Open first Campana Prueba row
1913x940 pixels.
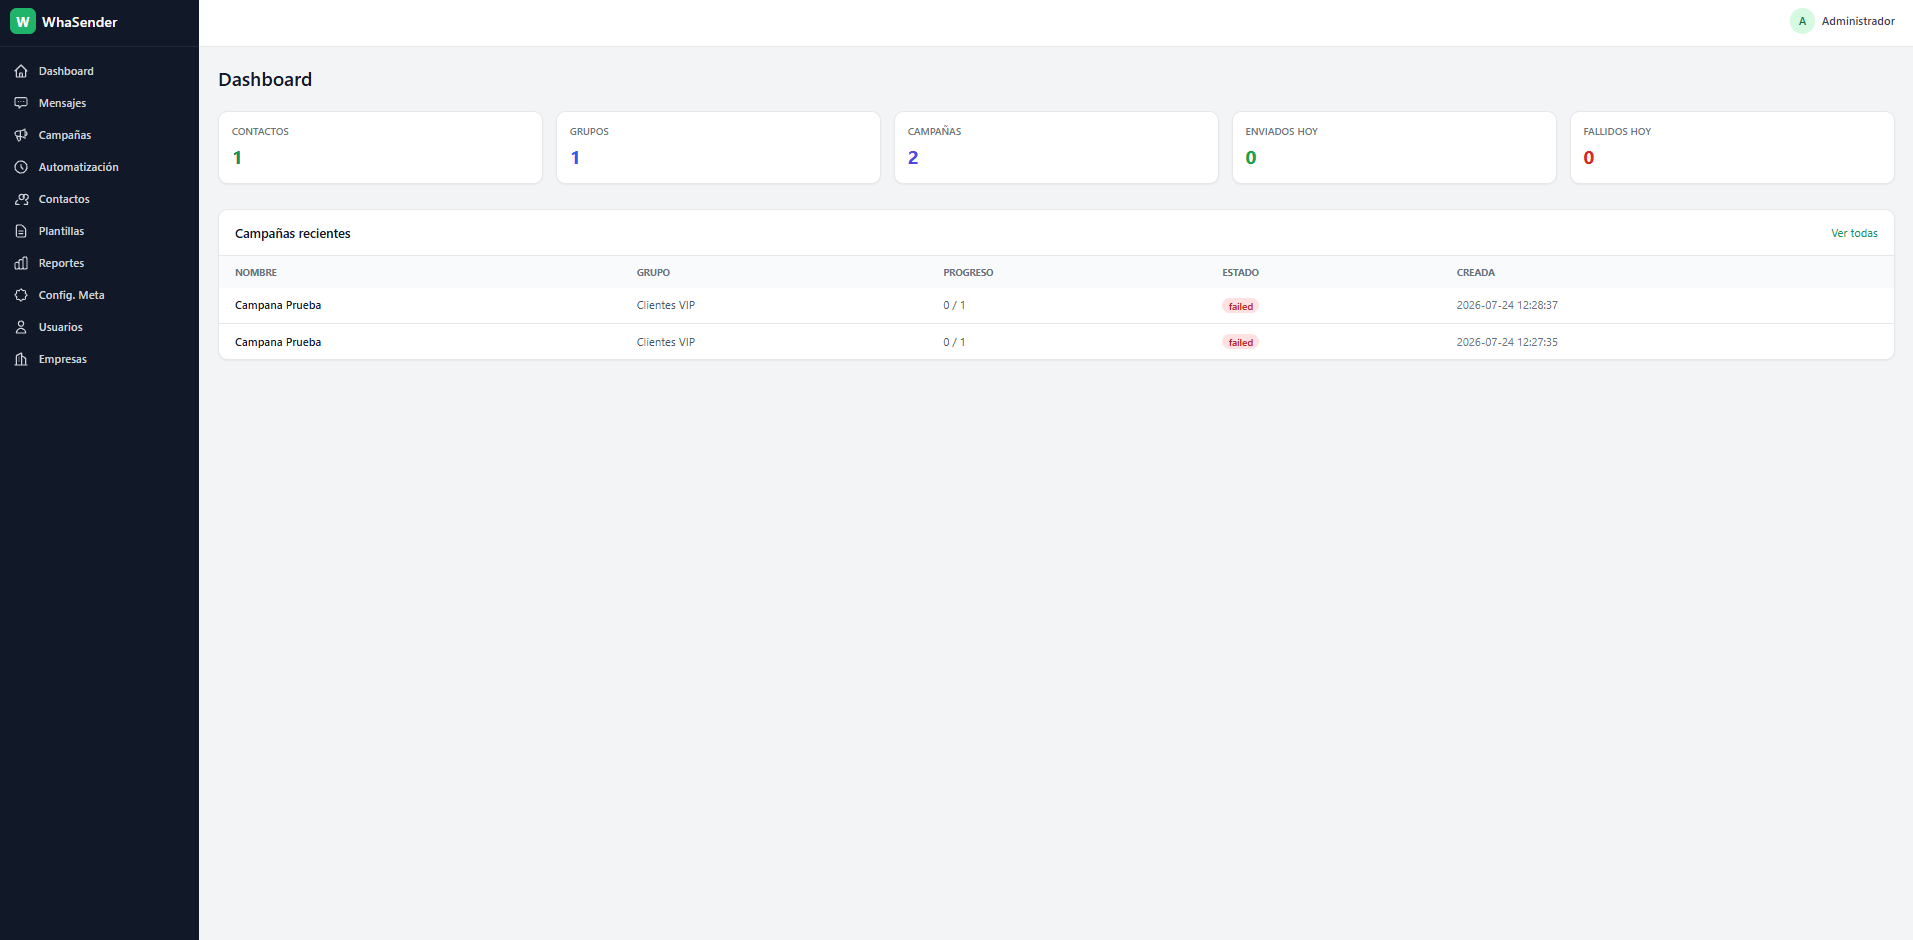pyautogui.click(x=1056, y=305)
